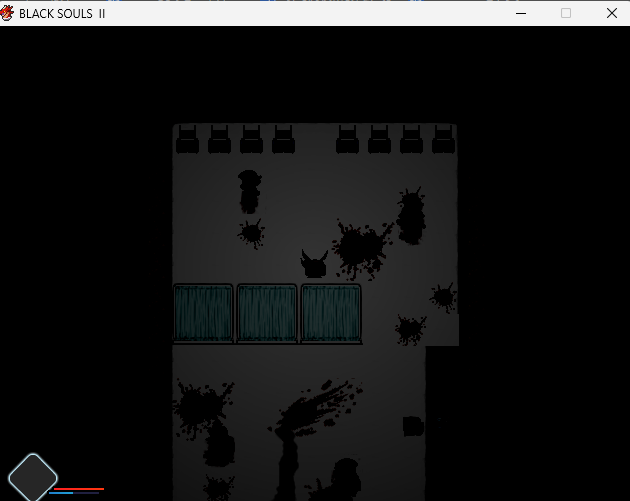Click the horned creature silhouette
630x501 pixels.
coord(314,264)
